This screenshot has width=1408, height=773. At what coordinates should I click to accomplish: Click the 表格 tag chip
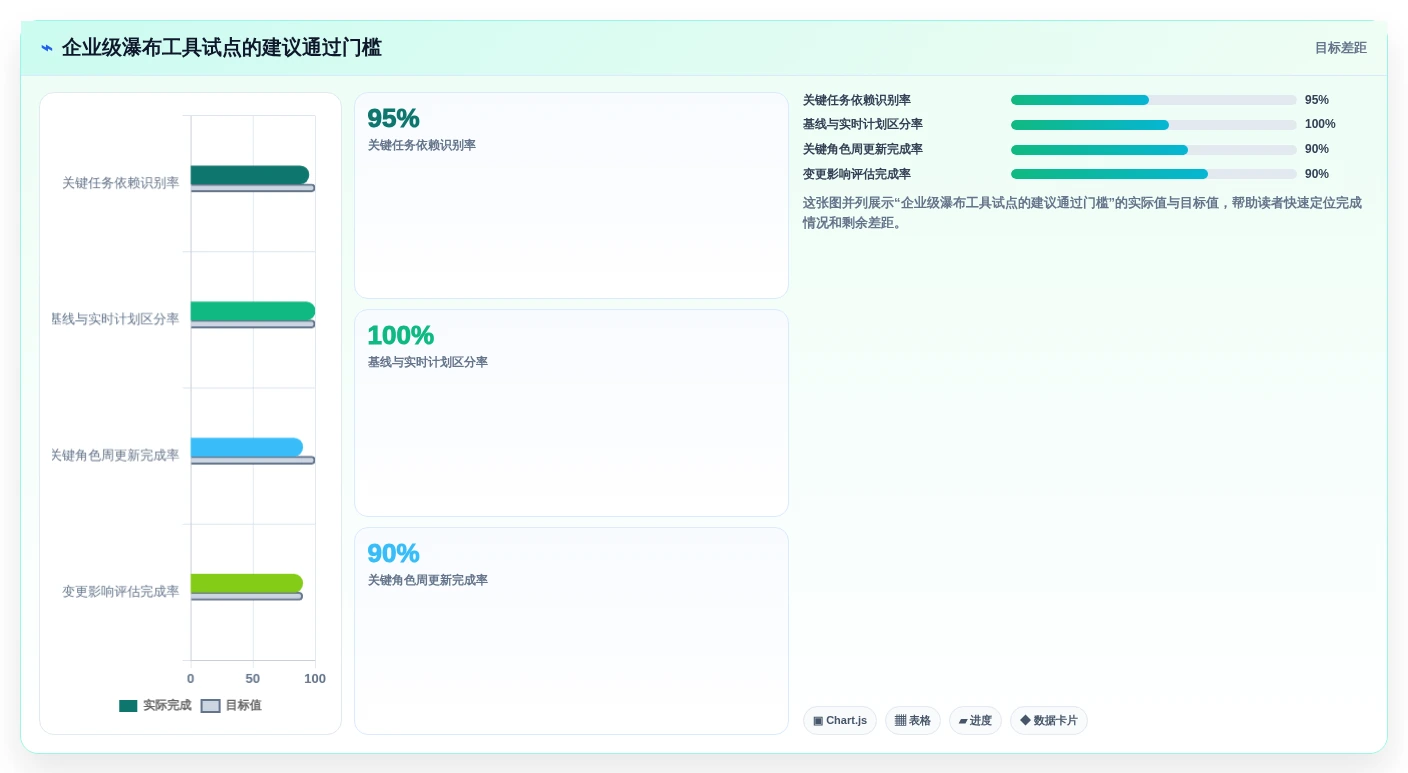pos(912,720)
